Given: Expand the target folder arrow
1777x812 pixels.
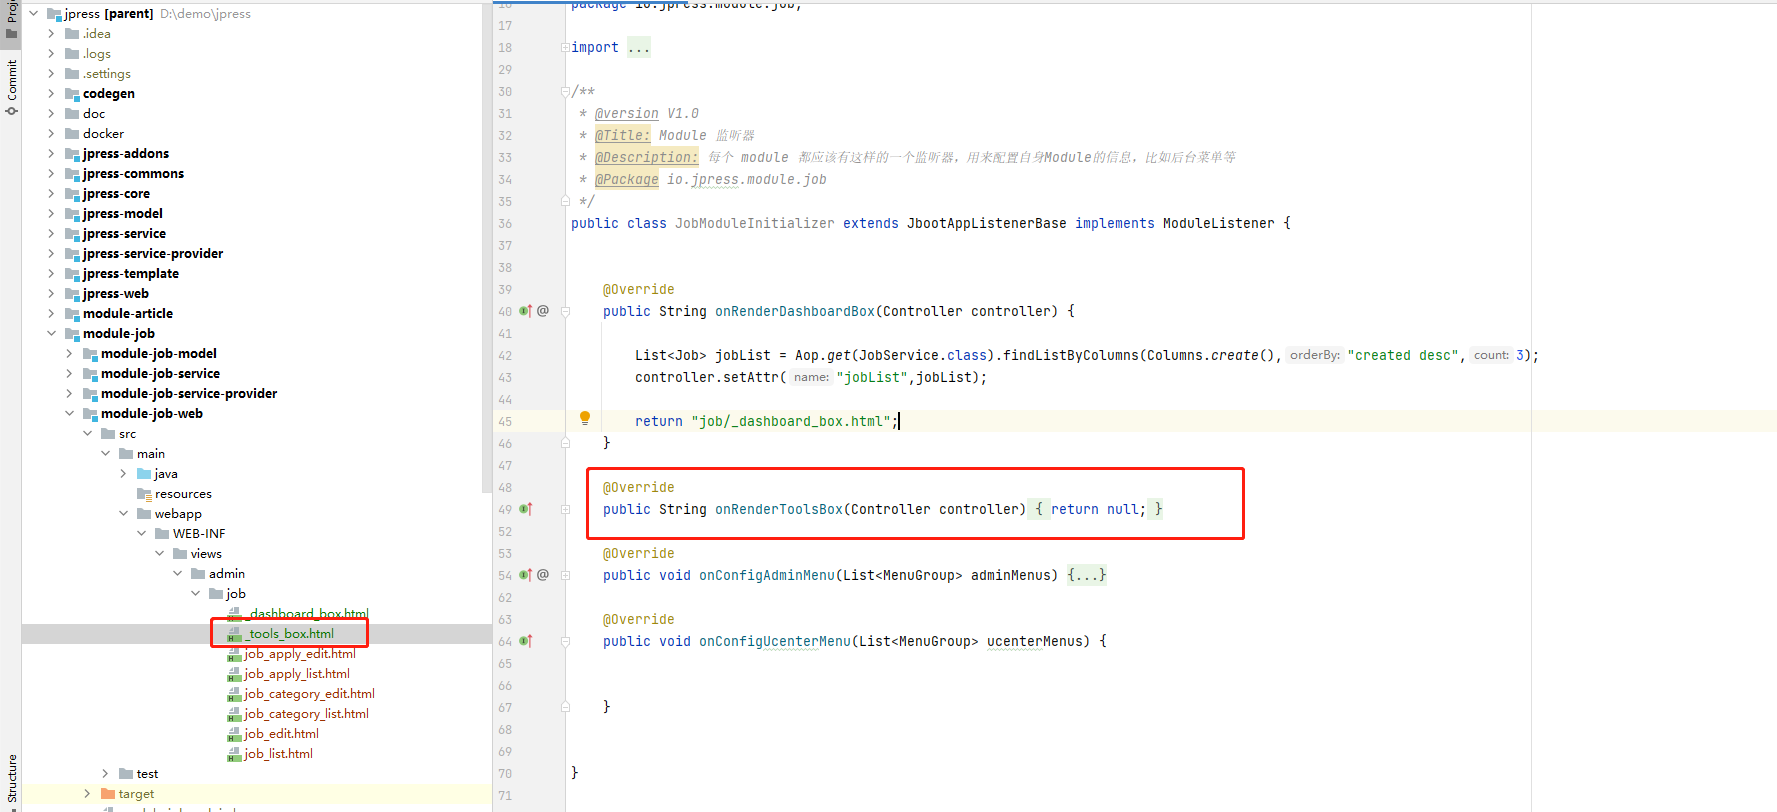Looking at the screenshot, I should click(x=87, y=793).
